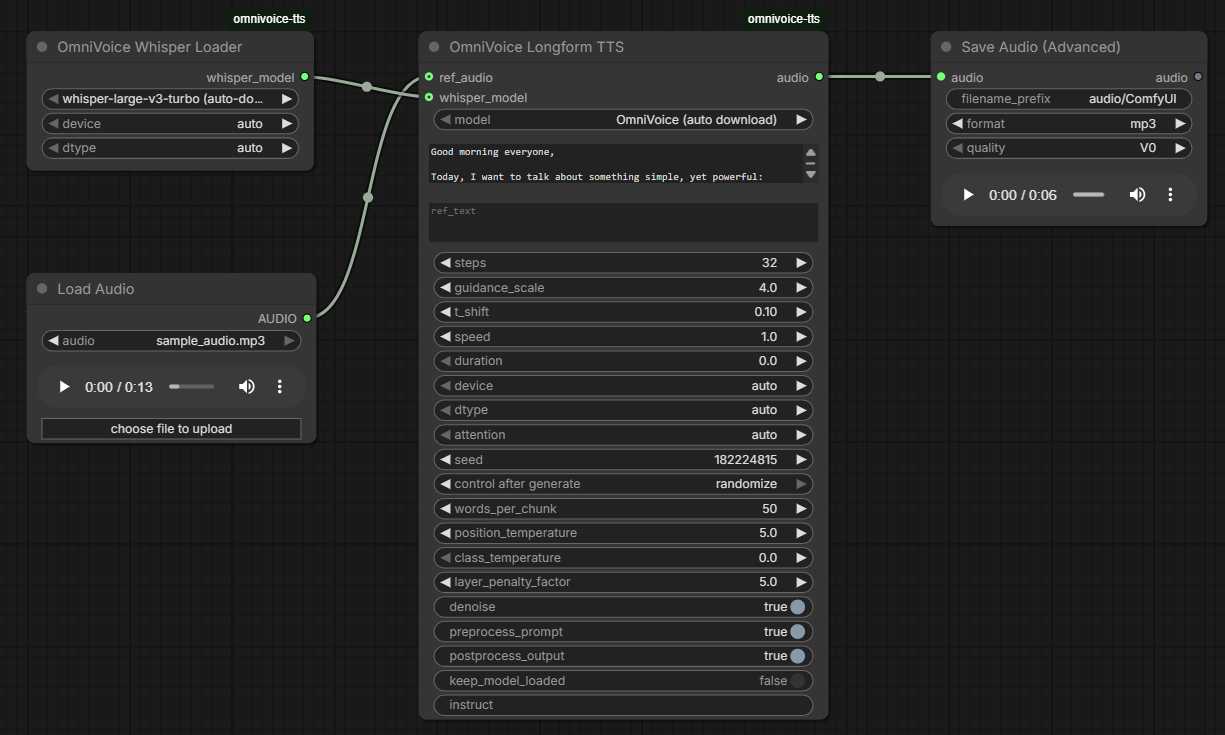The image size is (1225, 735).
Task: Decrease steps value with left arrow
Action: 445,263
